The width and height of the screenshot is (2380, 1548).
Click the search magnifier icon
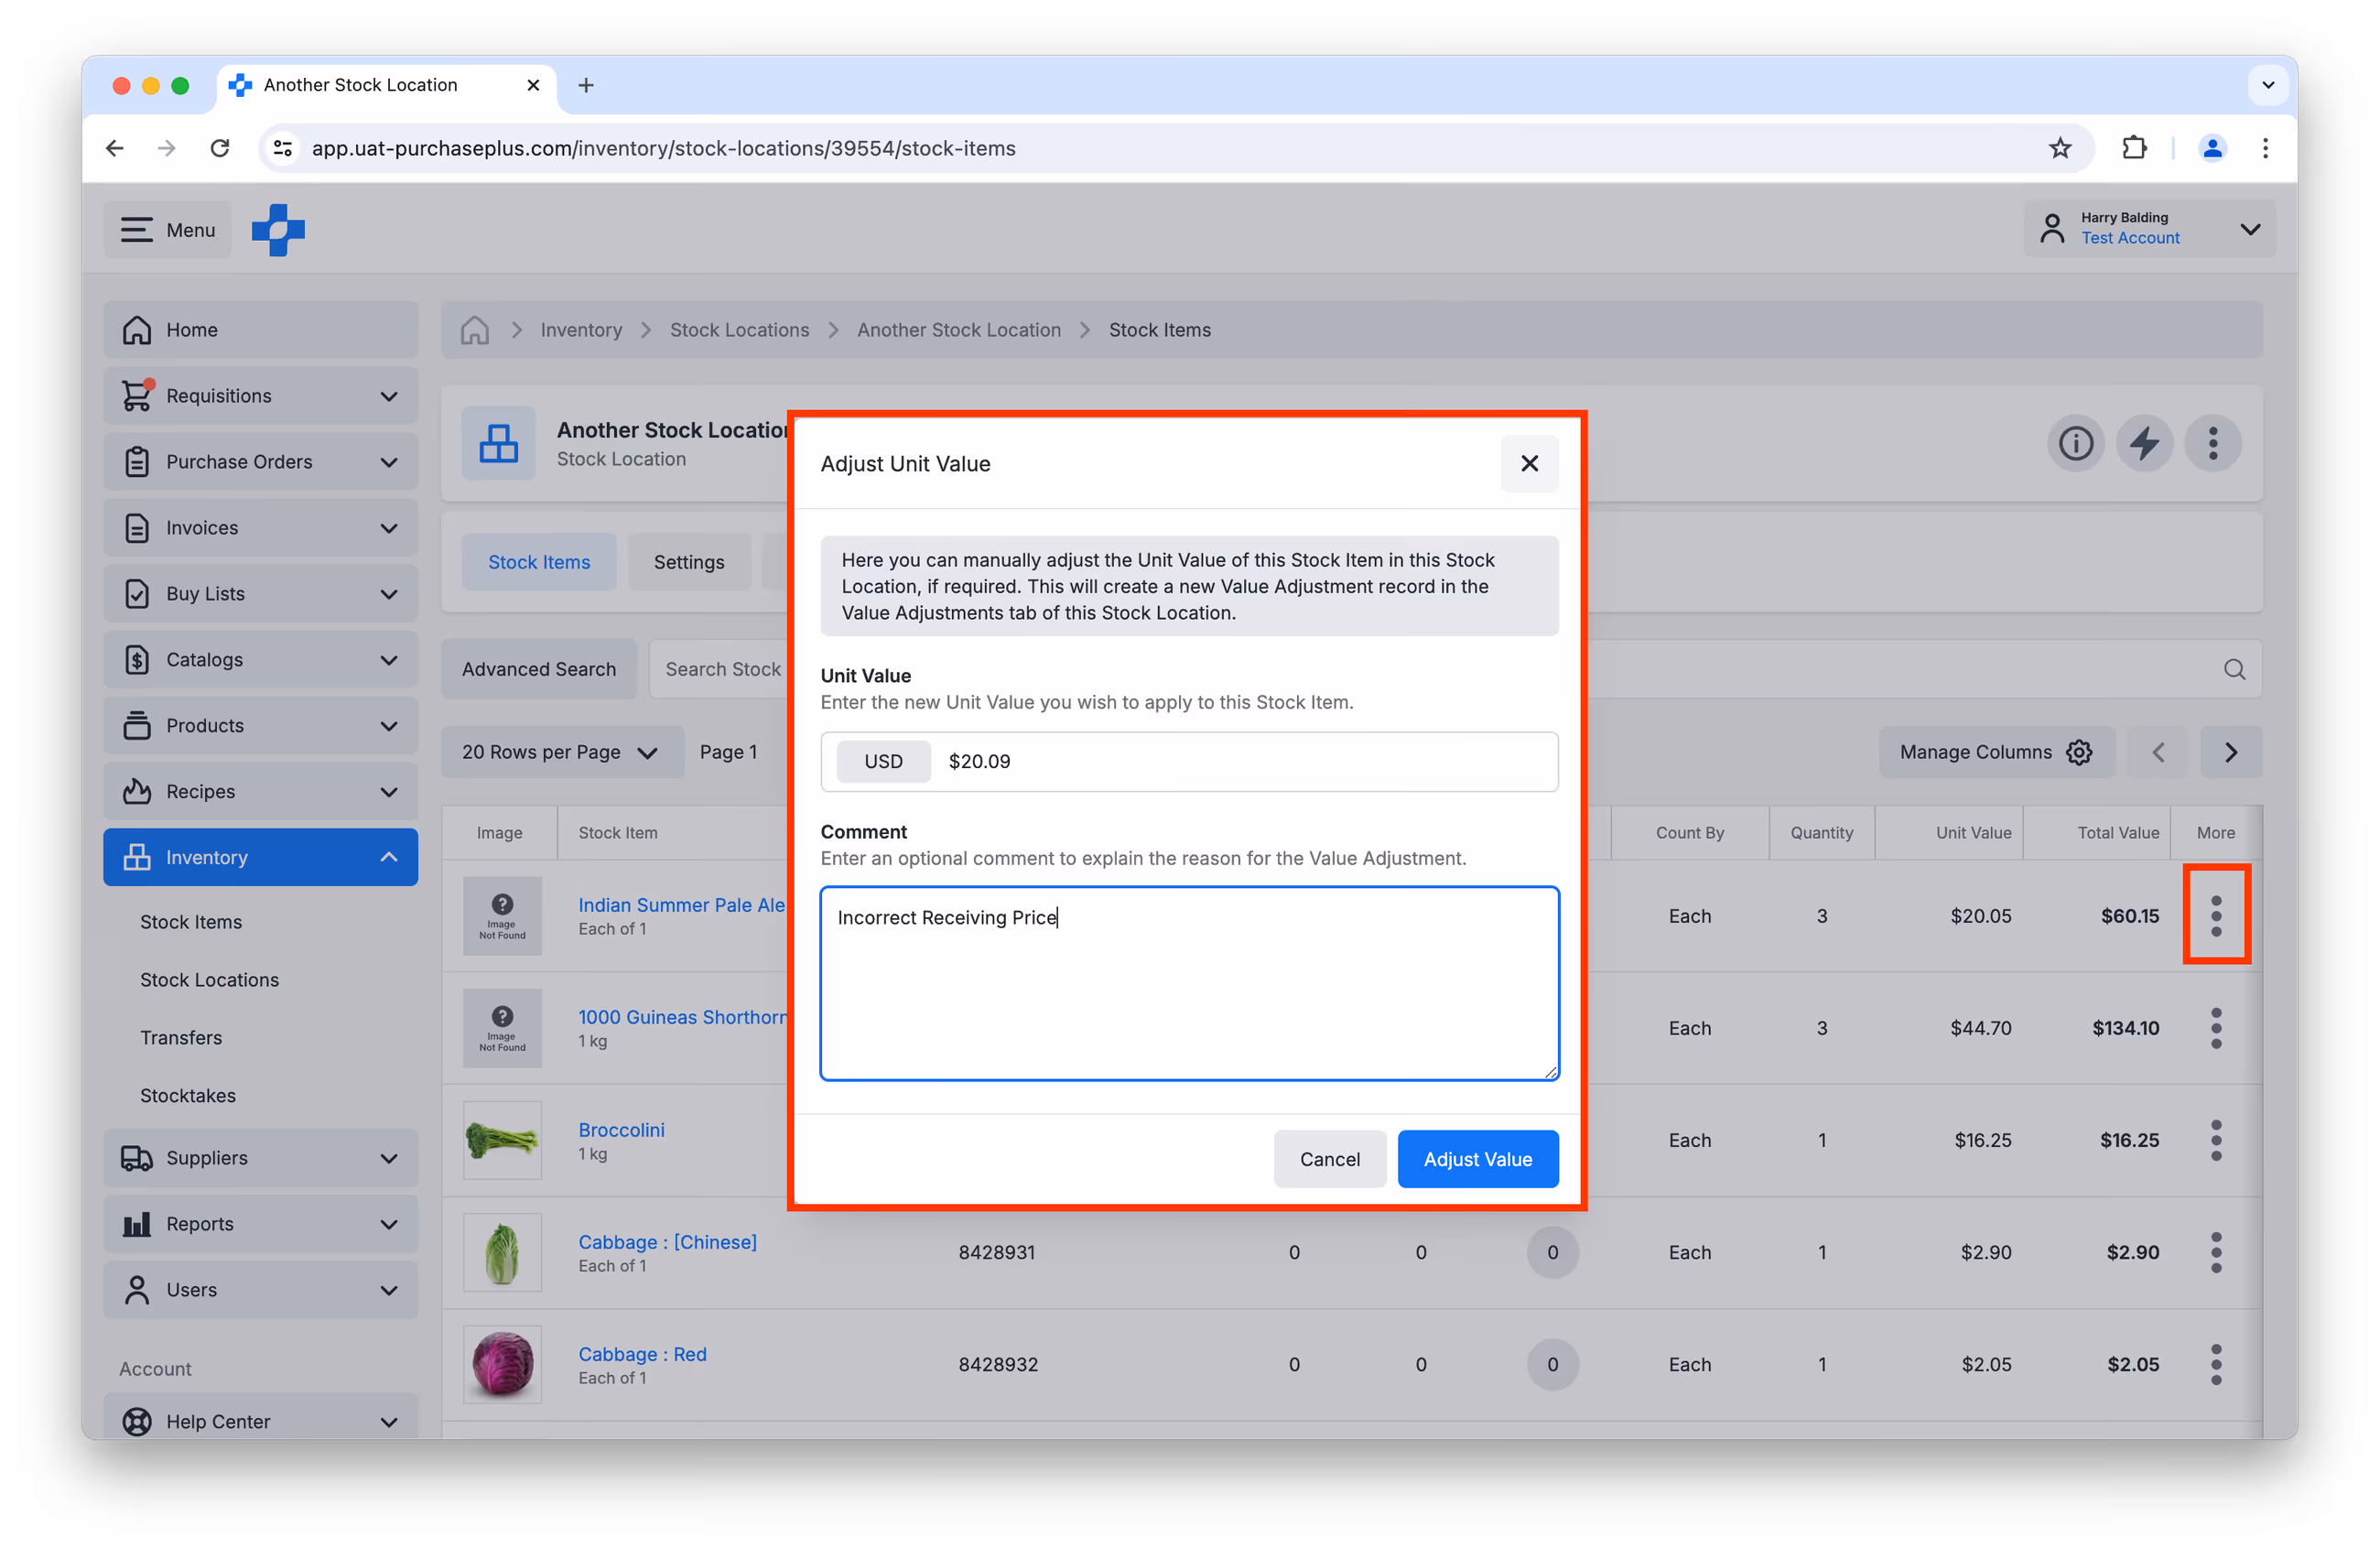(x=2234, y=669)
